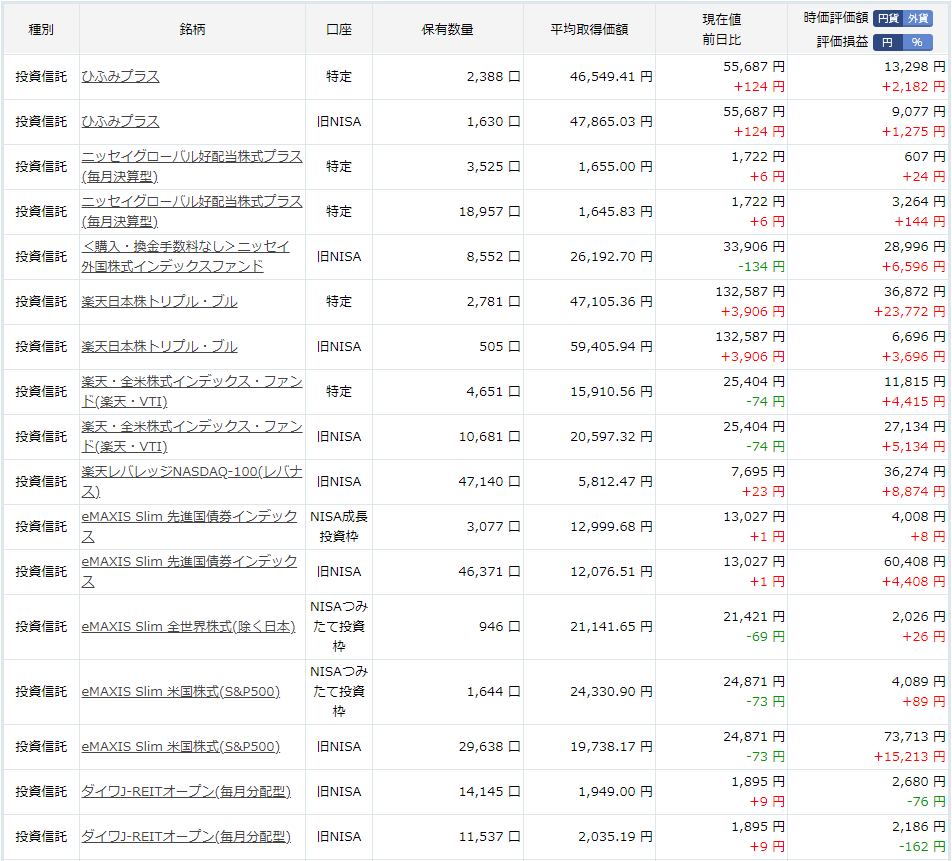Select valuation amount 60,408 円
952x861 pixels.
914,562
